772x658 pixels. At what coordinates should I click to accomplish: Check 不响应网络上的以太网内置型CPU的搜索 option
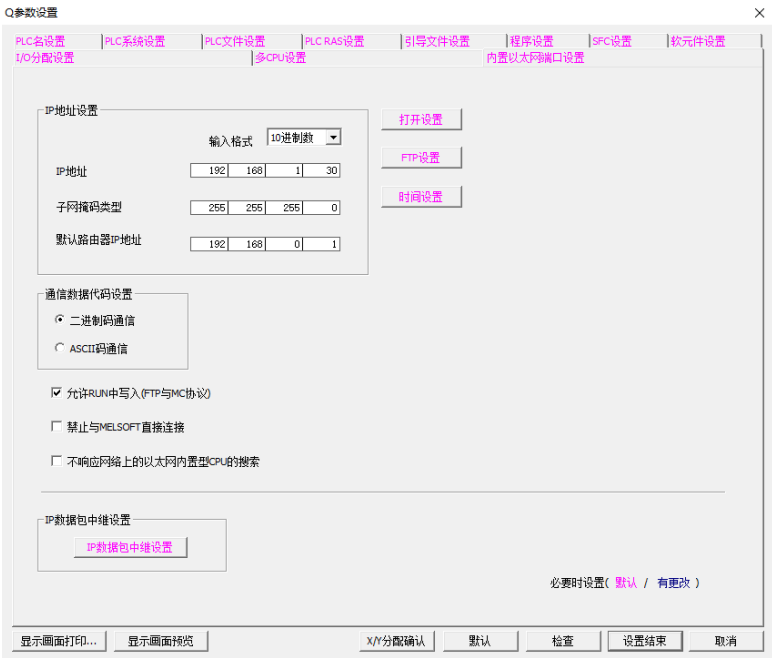coord(57,461)
